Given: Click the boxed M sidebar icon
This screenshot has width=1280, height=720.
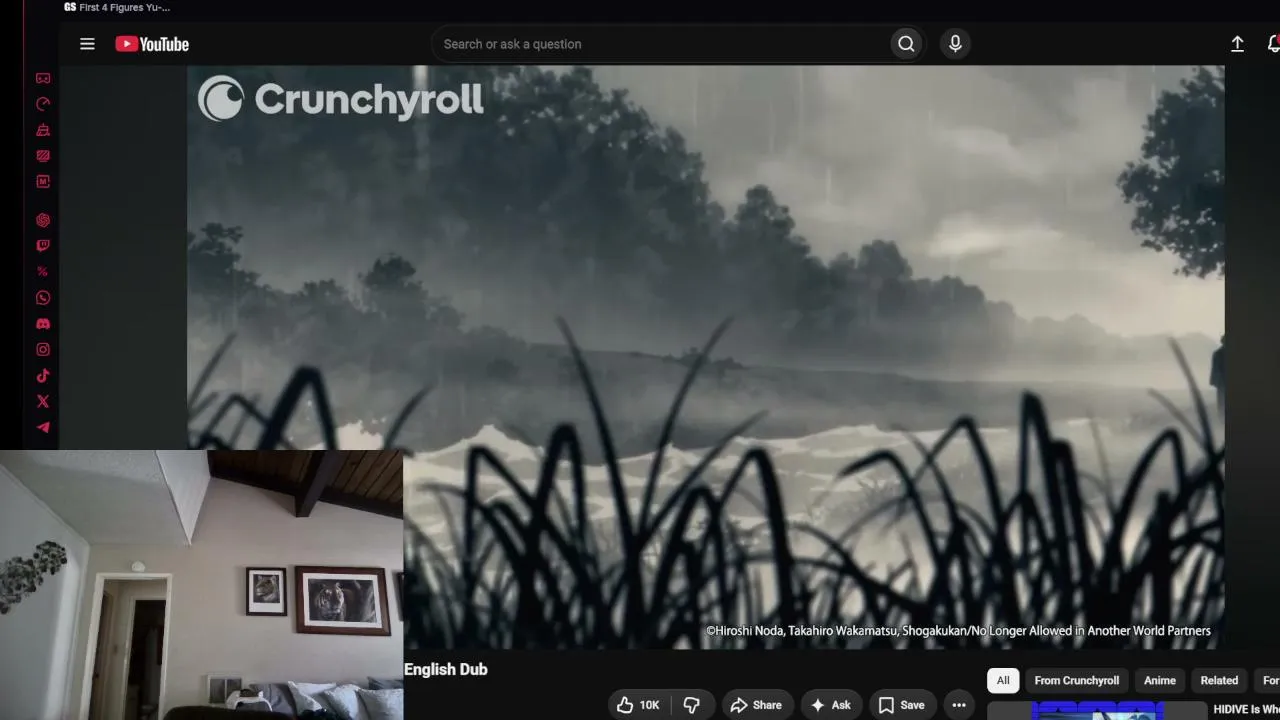Looking at the screenshot, I should pyautogui.click(x=43, y=182).
